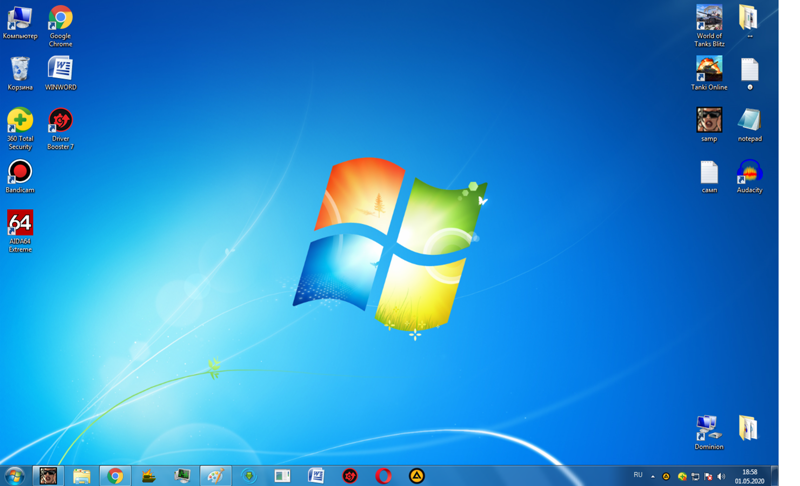Select the samp game desktop icon

[x=709, y=125]
